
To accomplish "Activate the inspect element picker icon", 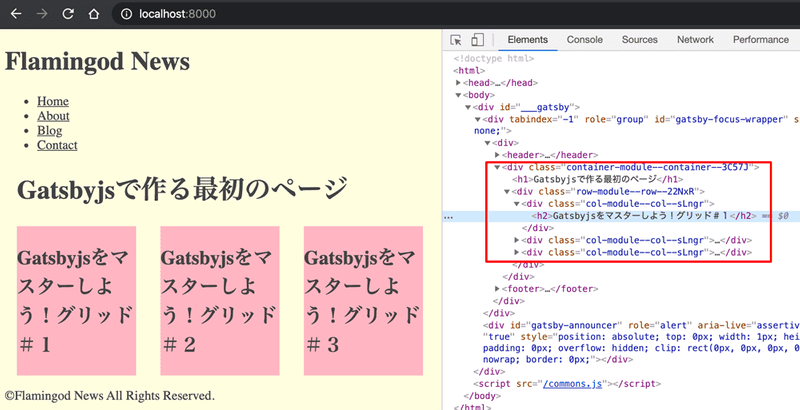I will pyautogui.click(x=456, y=40).
